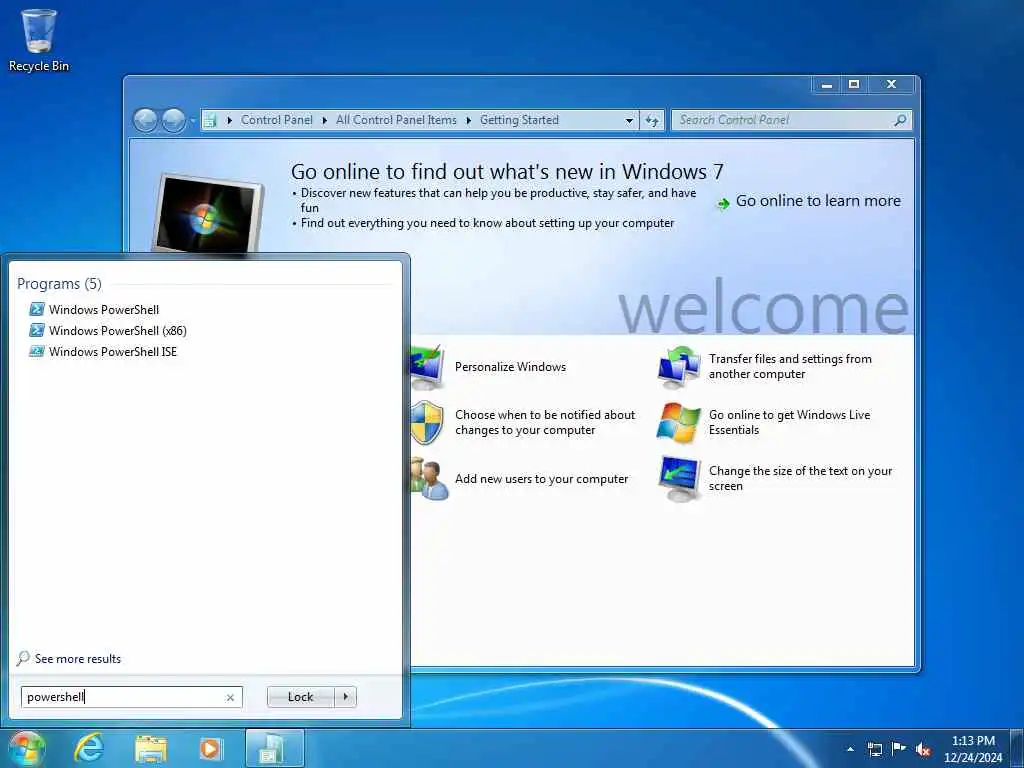
Task: Expand the arrow before Control Panel breadcrumb
Action: coord(229,121)
